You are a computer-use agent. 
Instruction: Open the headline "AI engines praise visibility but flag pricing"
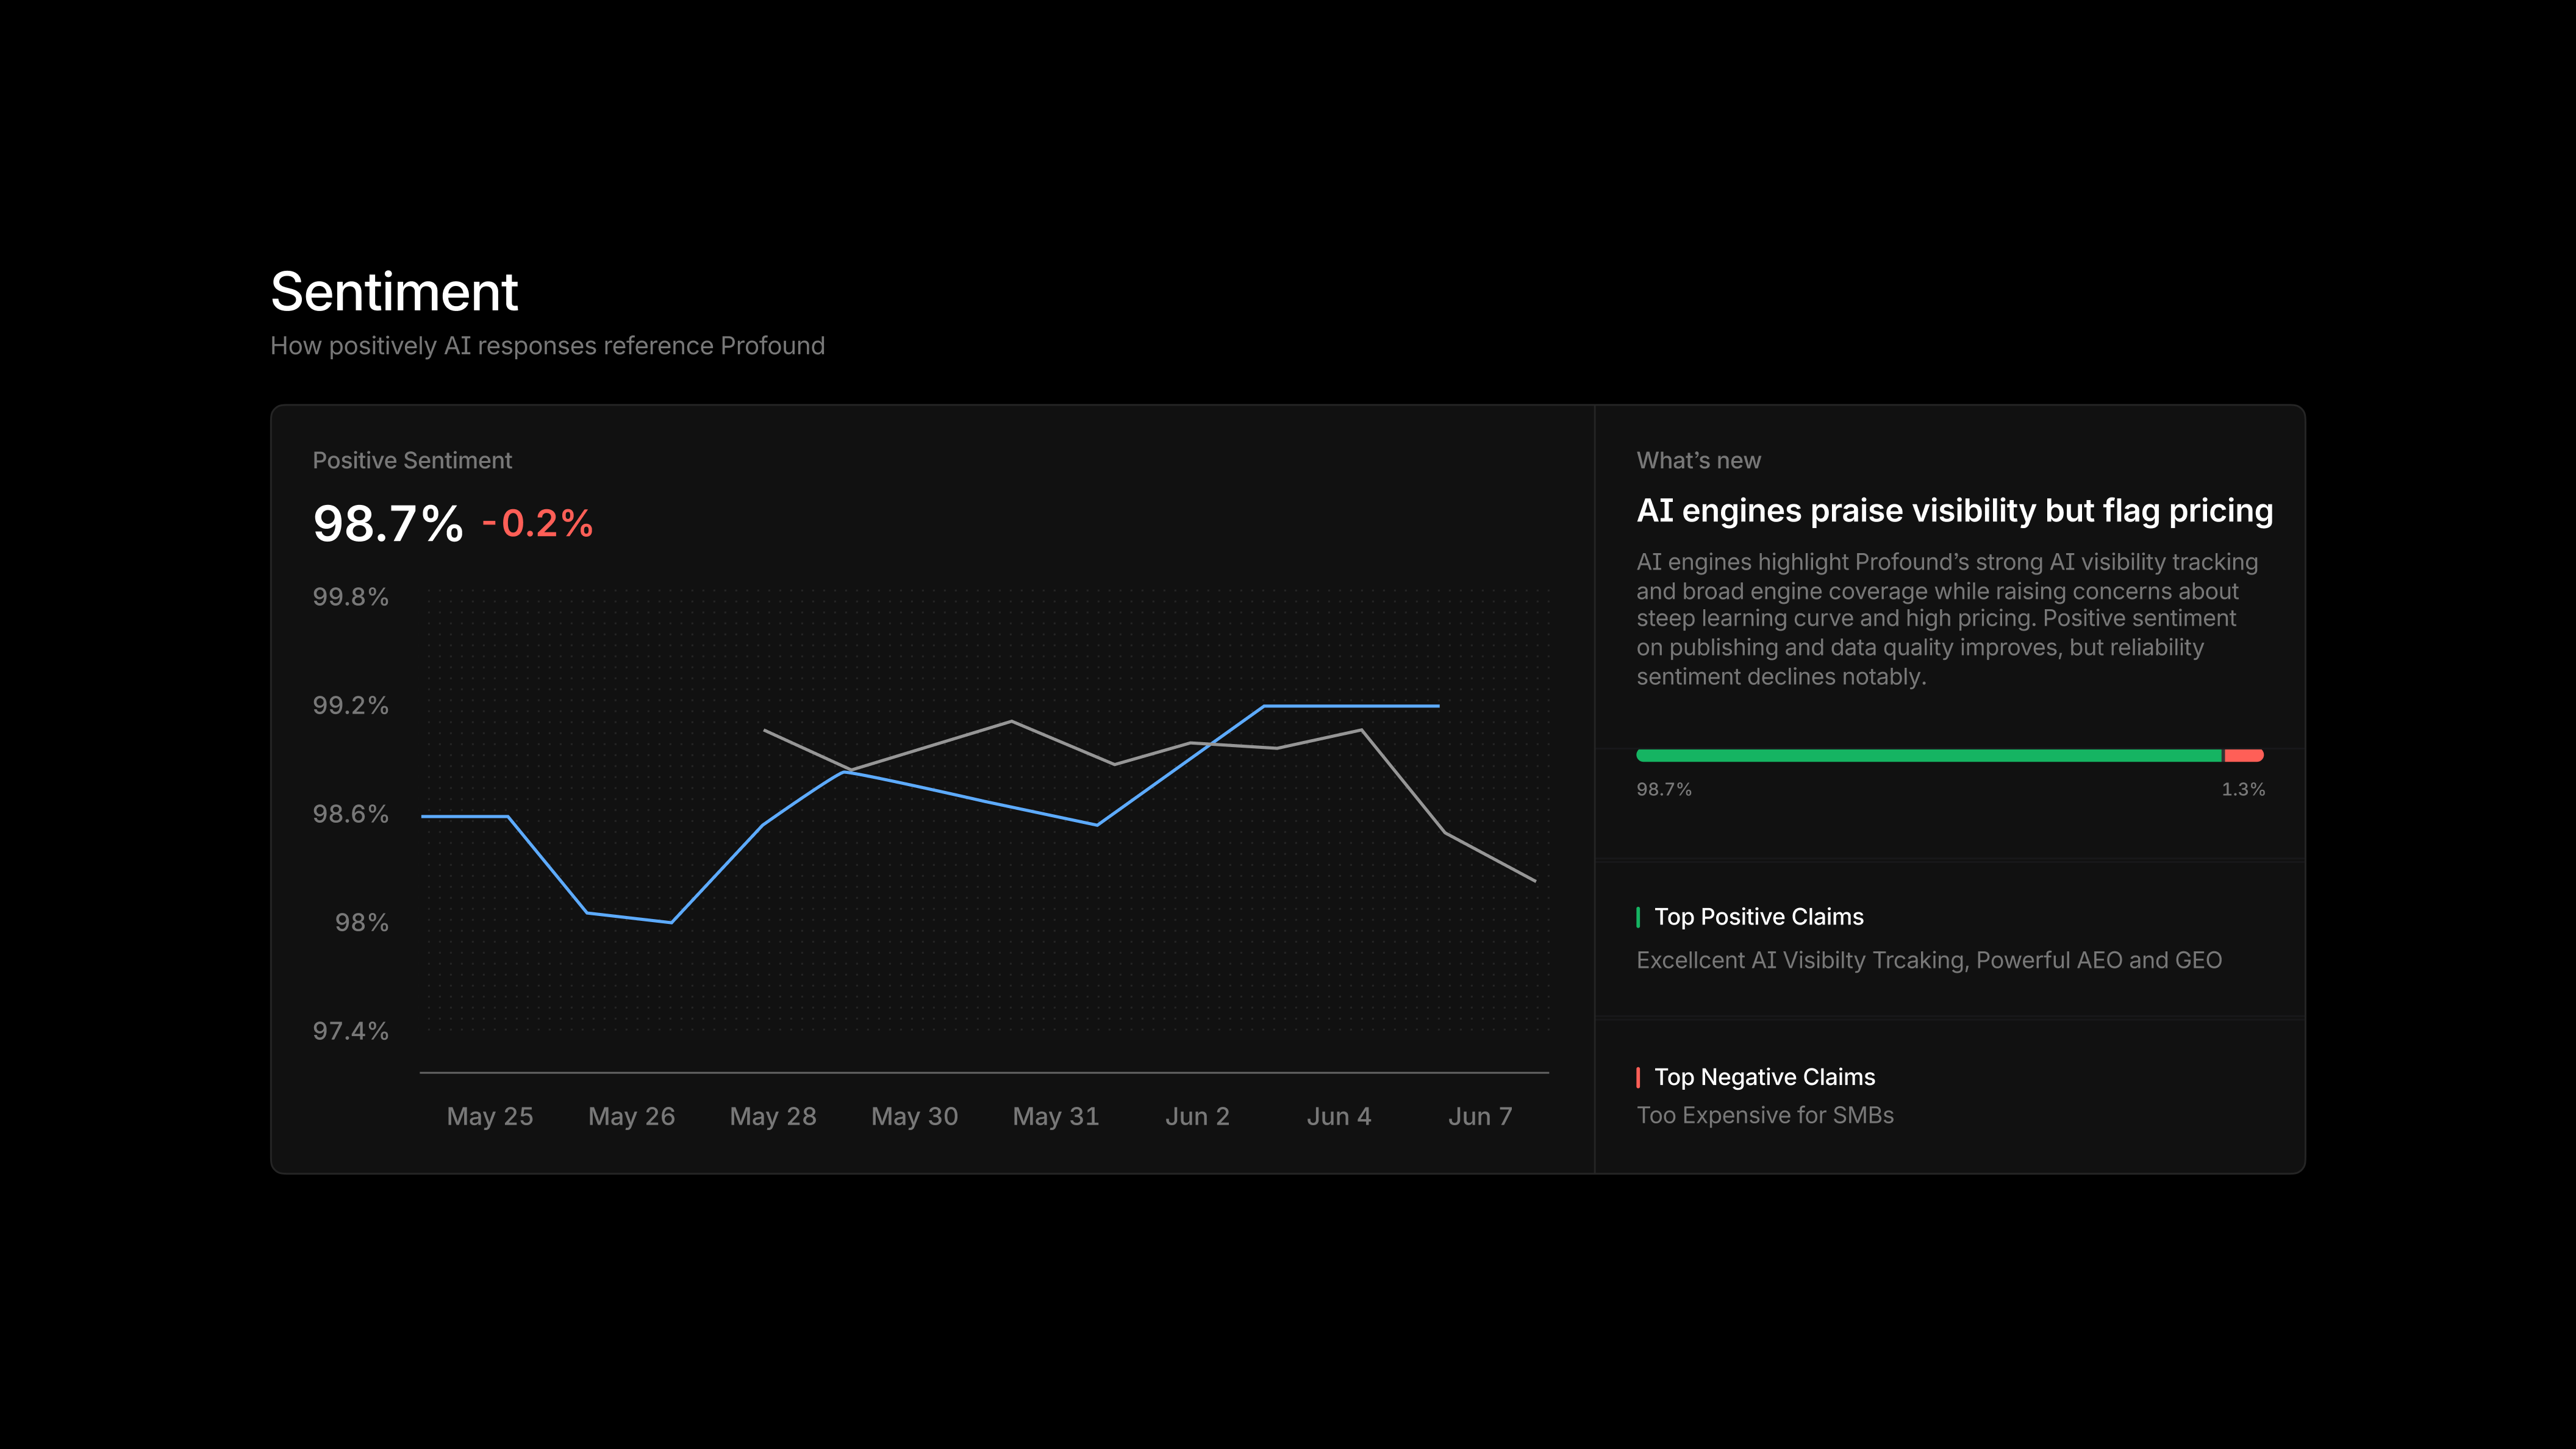(1954, 511)
